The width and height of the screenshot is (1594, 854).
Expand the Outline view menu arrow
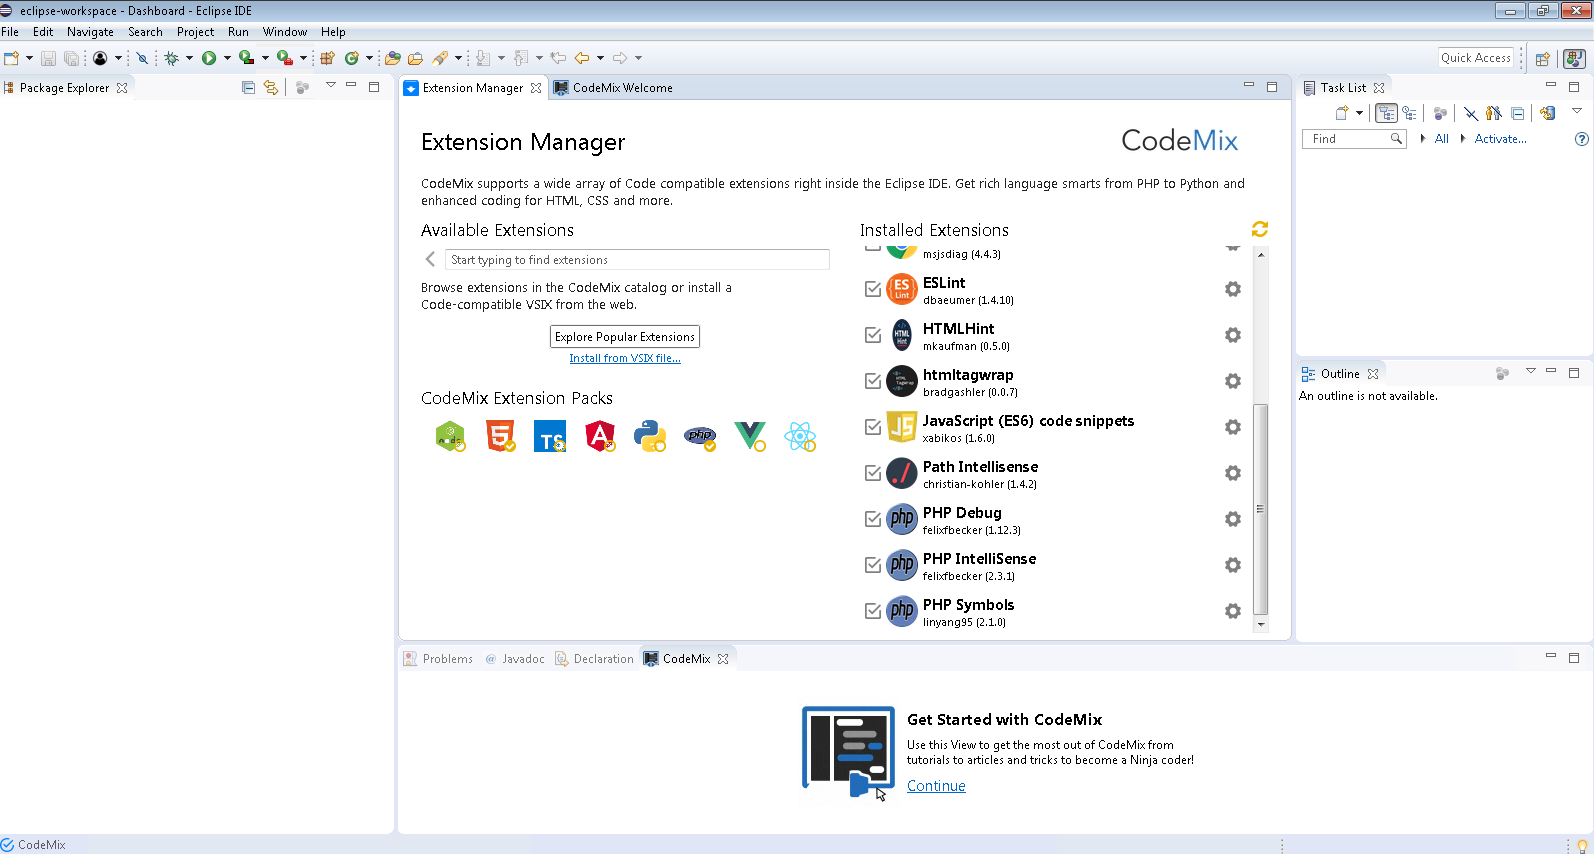tap(1530, 372)
